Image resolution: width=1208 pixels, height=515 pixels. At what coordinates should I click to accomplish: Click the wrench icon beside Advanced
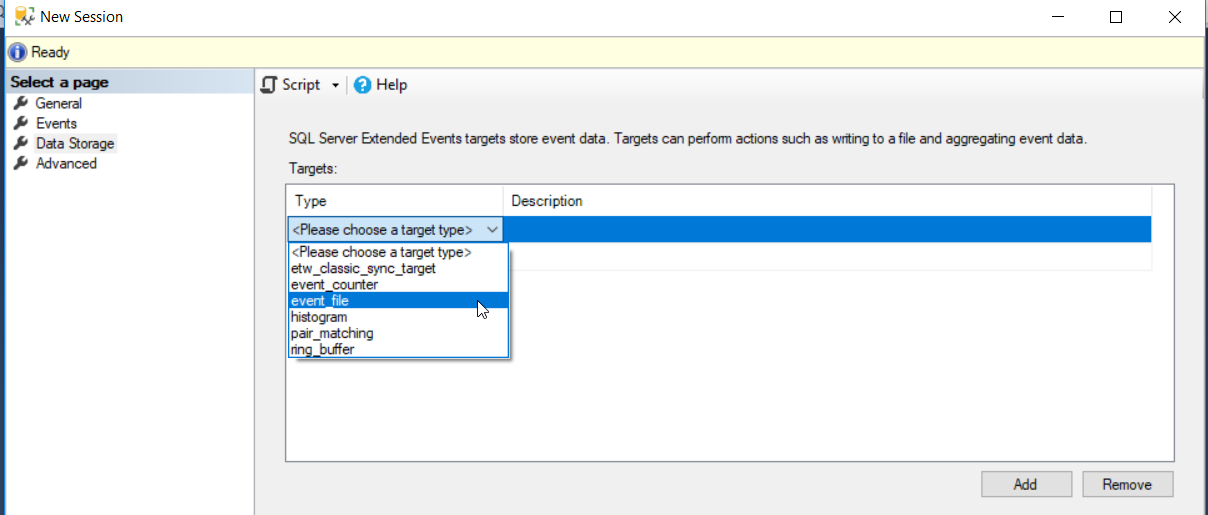20,163
